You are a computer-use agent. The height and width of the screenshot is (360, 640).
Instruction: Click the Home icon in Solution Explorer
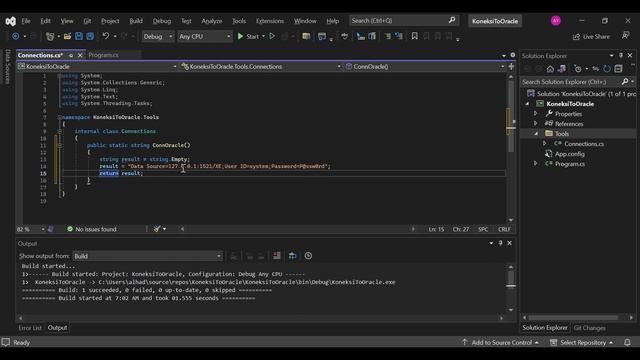tap(550, 69)
